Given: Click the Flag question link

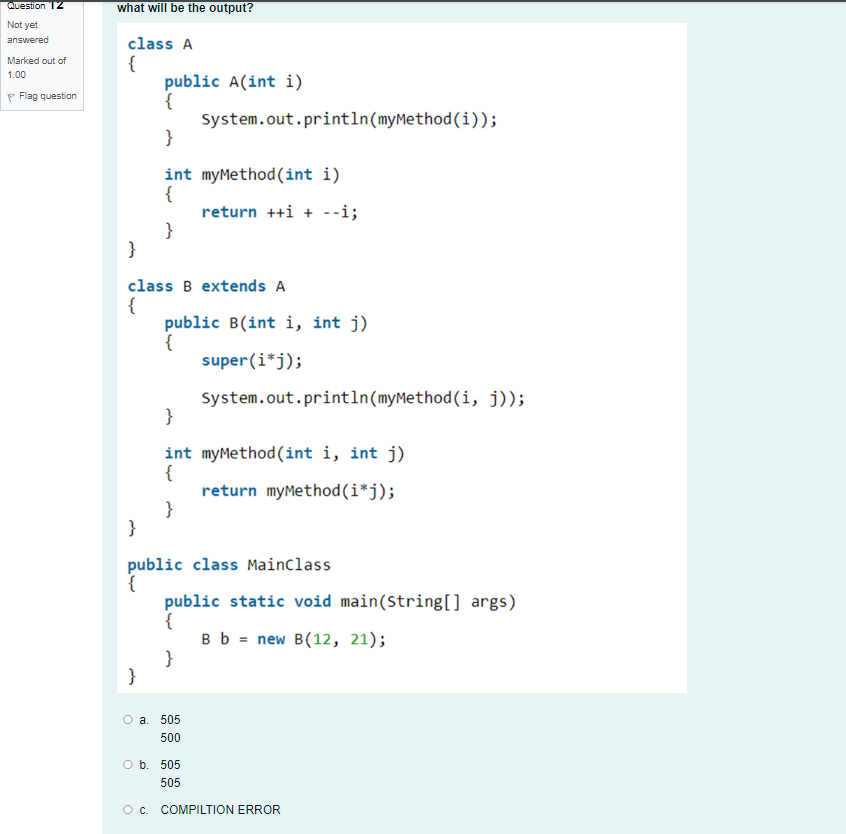Looking at the screenshot, I should point(50,95).
